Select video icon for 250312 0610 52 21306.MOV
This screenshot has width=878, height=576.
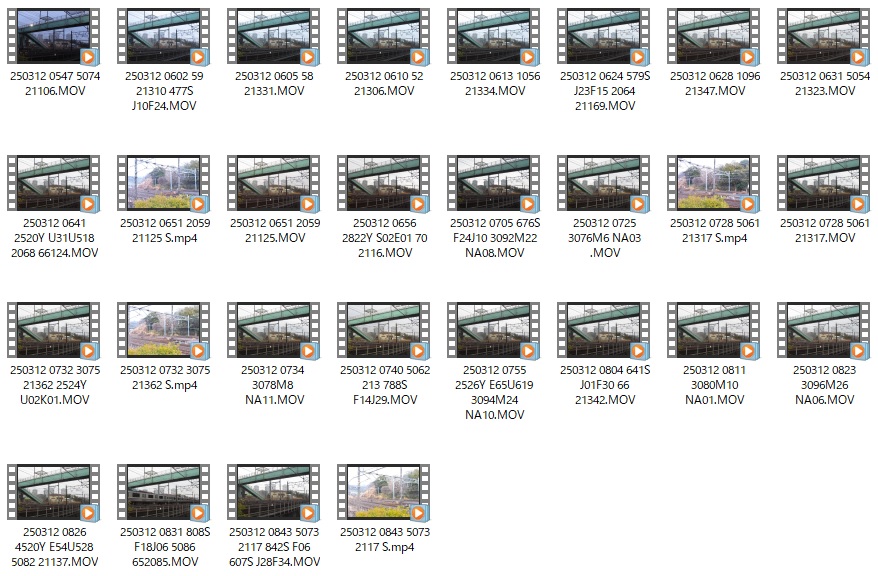(x=384, y=36)
